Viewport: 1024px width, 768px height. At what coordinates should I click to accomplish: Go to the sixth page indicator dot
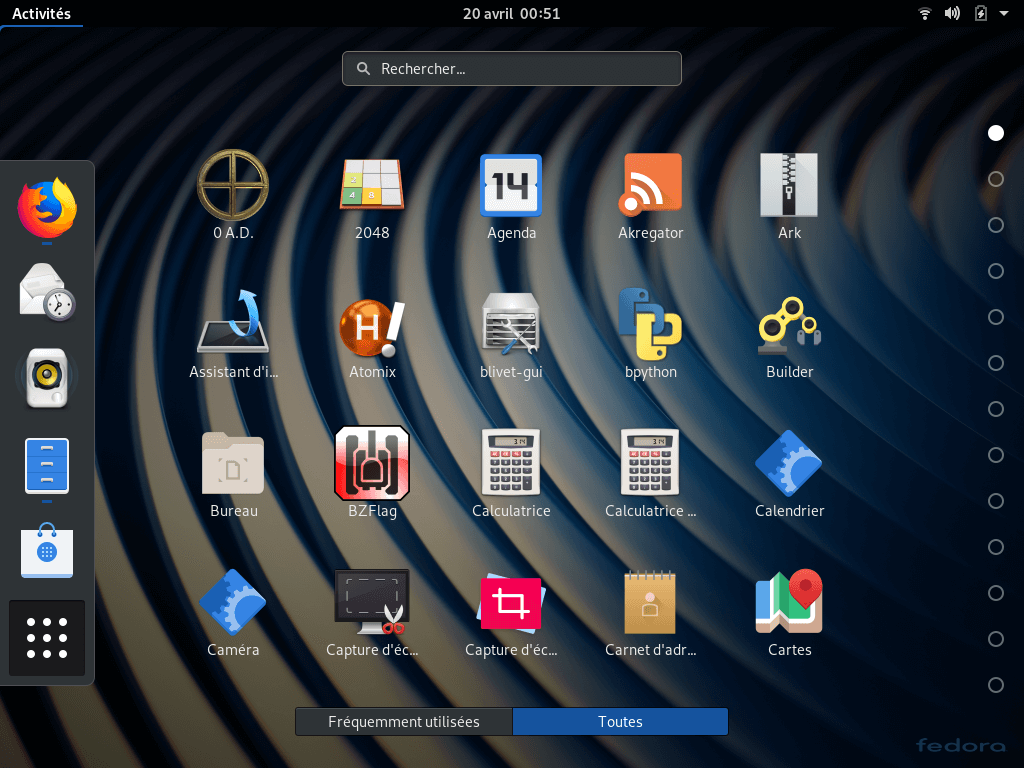click(995, 363)
